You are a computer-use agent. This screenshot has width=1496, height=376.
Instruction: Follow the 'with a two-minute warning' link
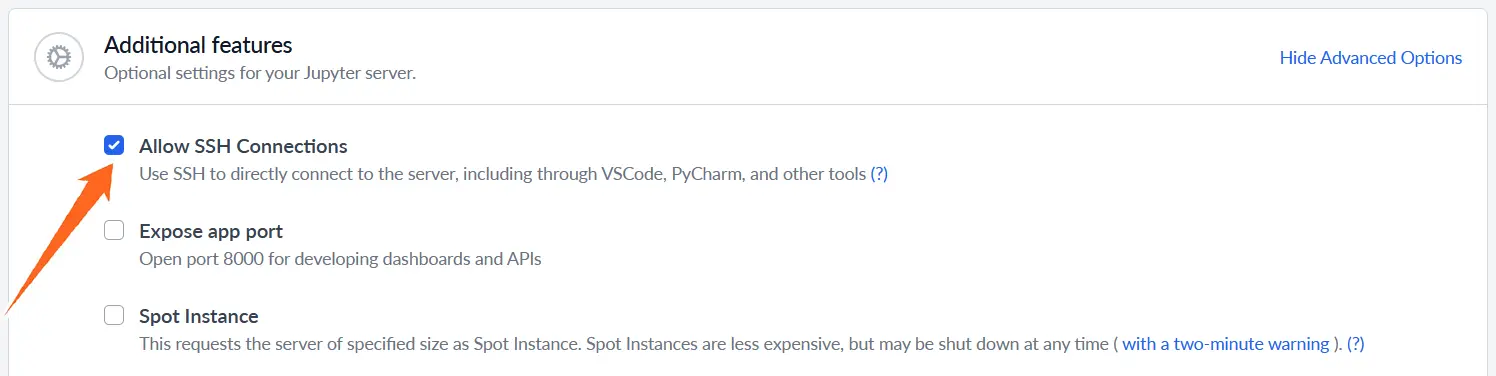(x=1226, y=344)
